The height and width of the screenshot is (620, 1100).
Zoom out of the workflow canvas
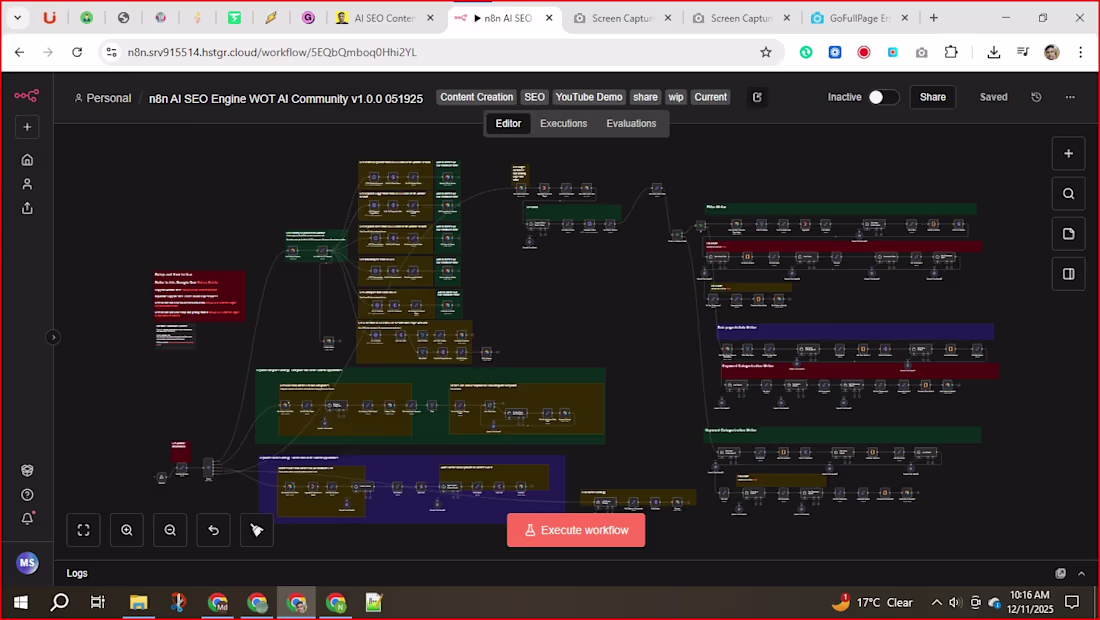170,530
